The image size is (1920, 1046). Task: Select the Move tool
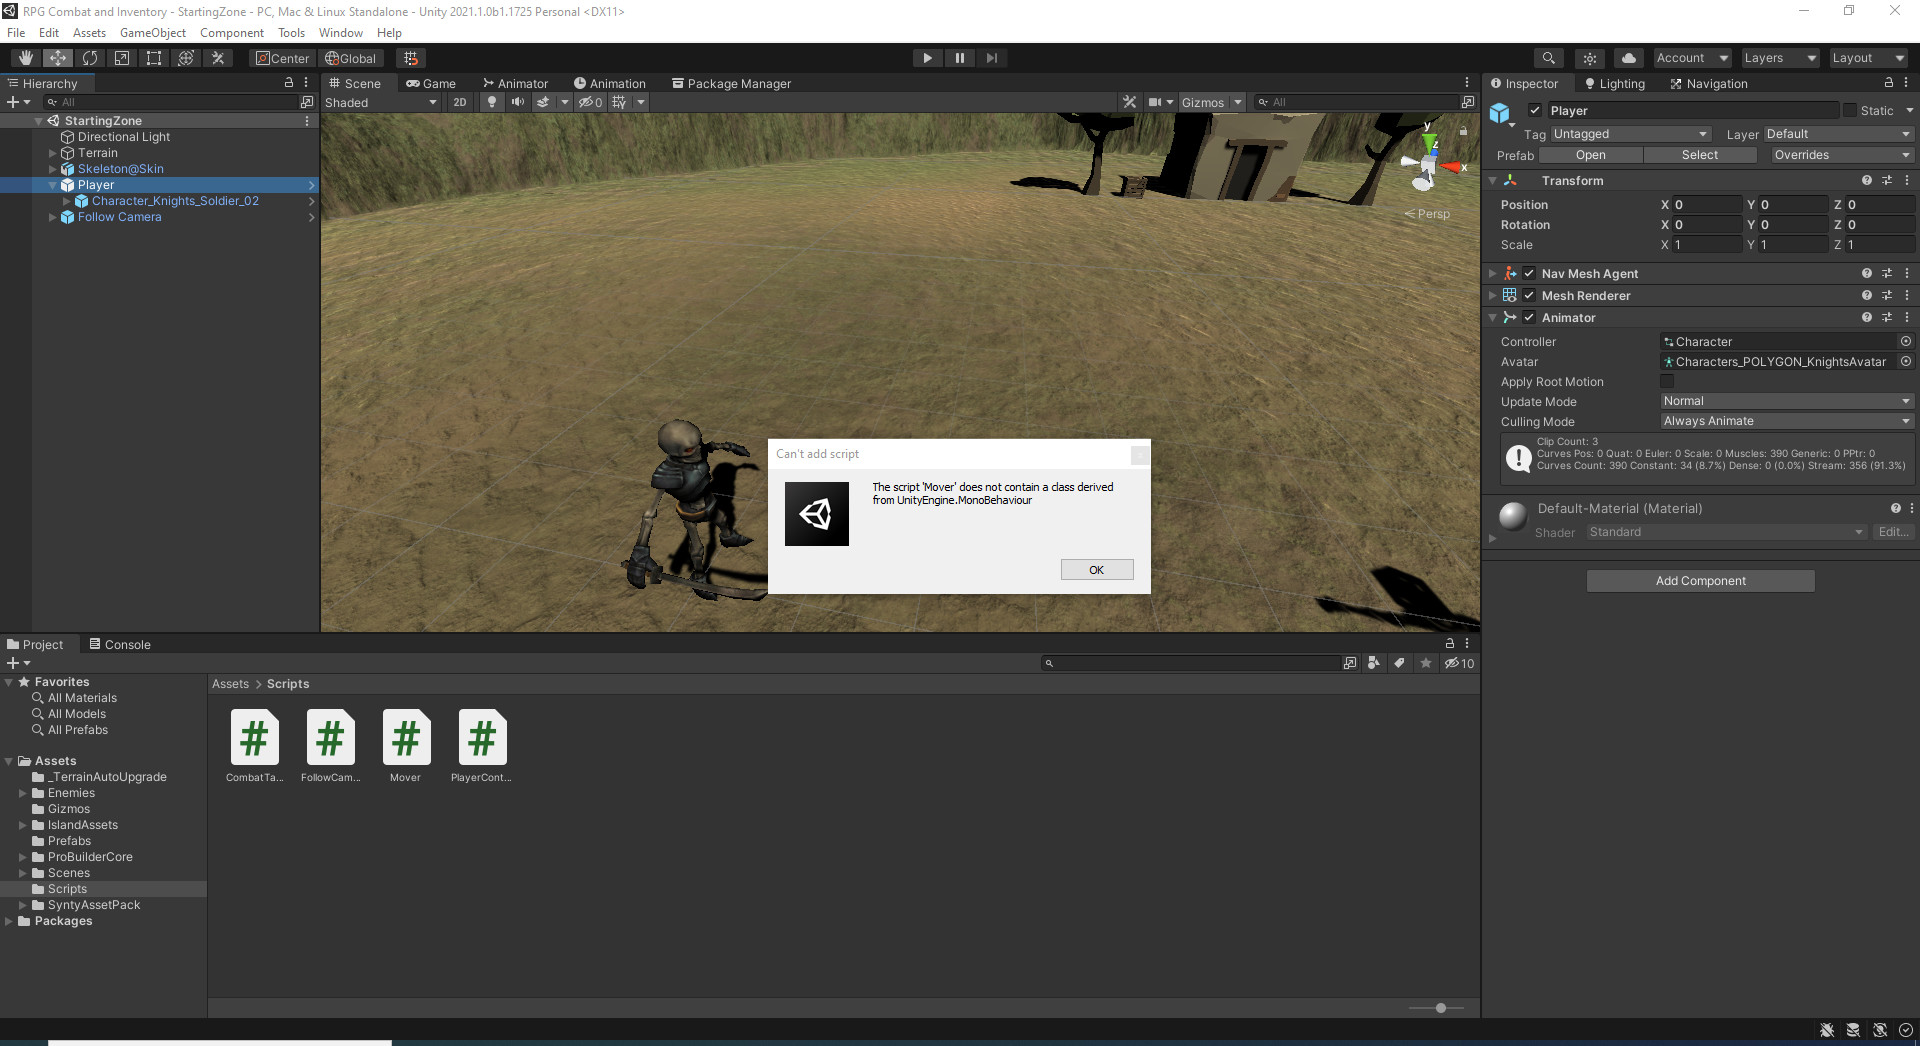(58, 58)
